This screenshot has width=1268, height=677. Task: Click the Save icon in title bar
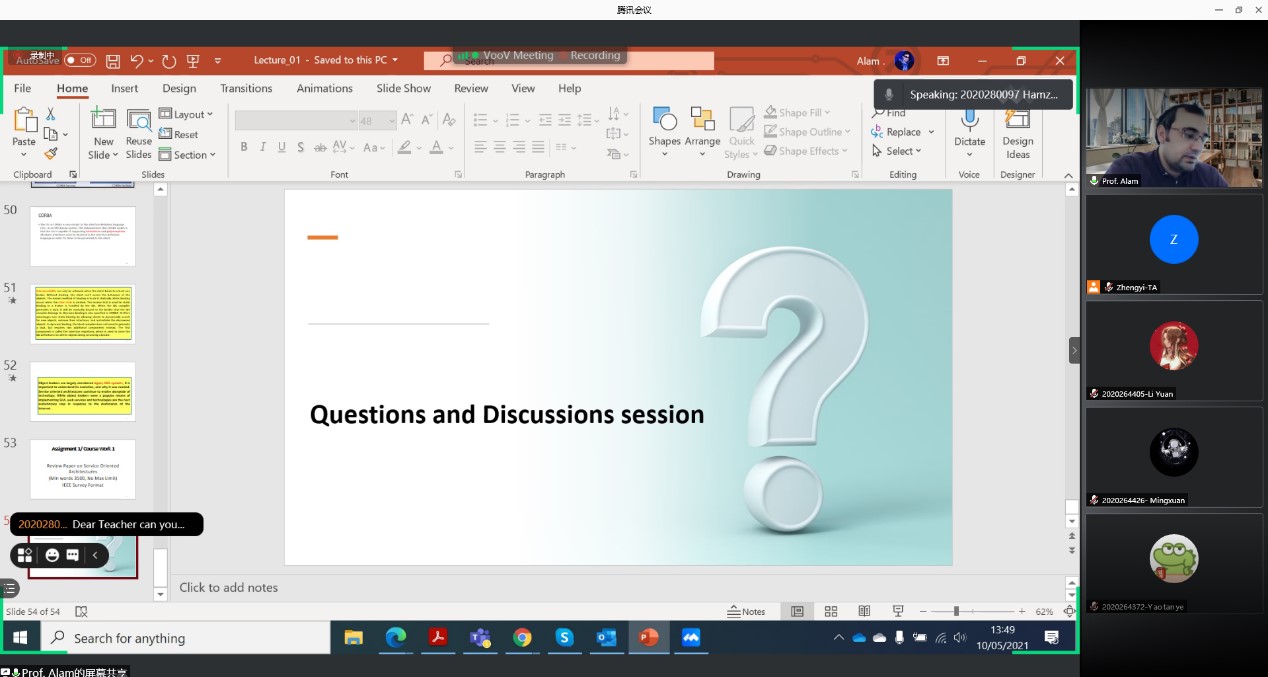coord(113,61)
